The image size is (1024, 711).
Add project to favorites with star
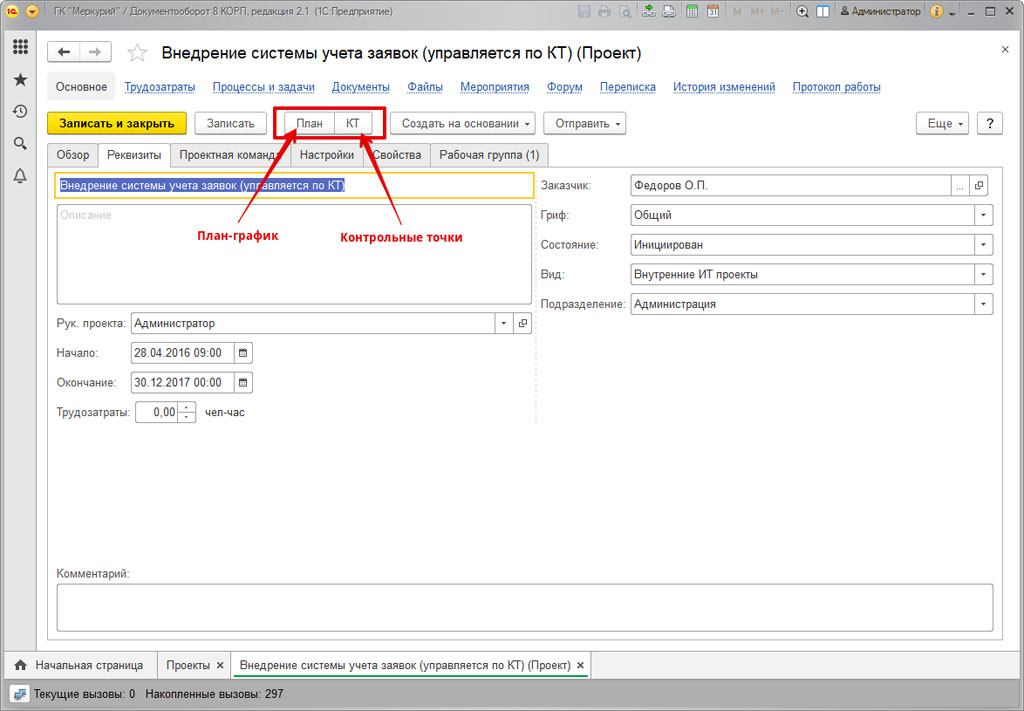[137, 53]
